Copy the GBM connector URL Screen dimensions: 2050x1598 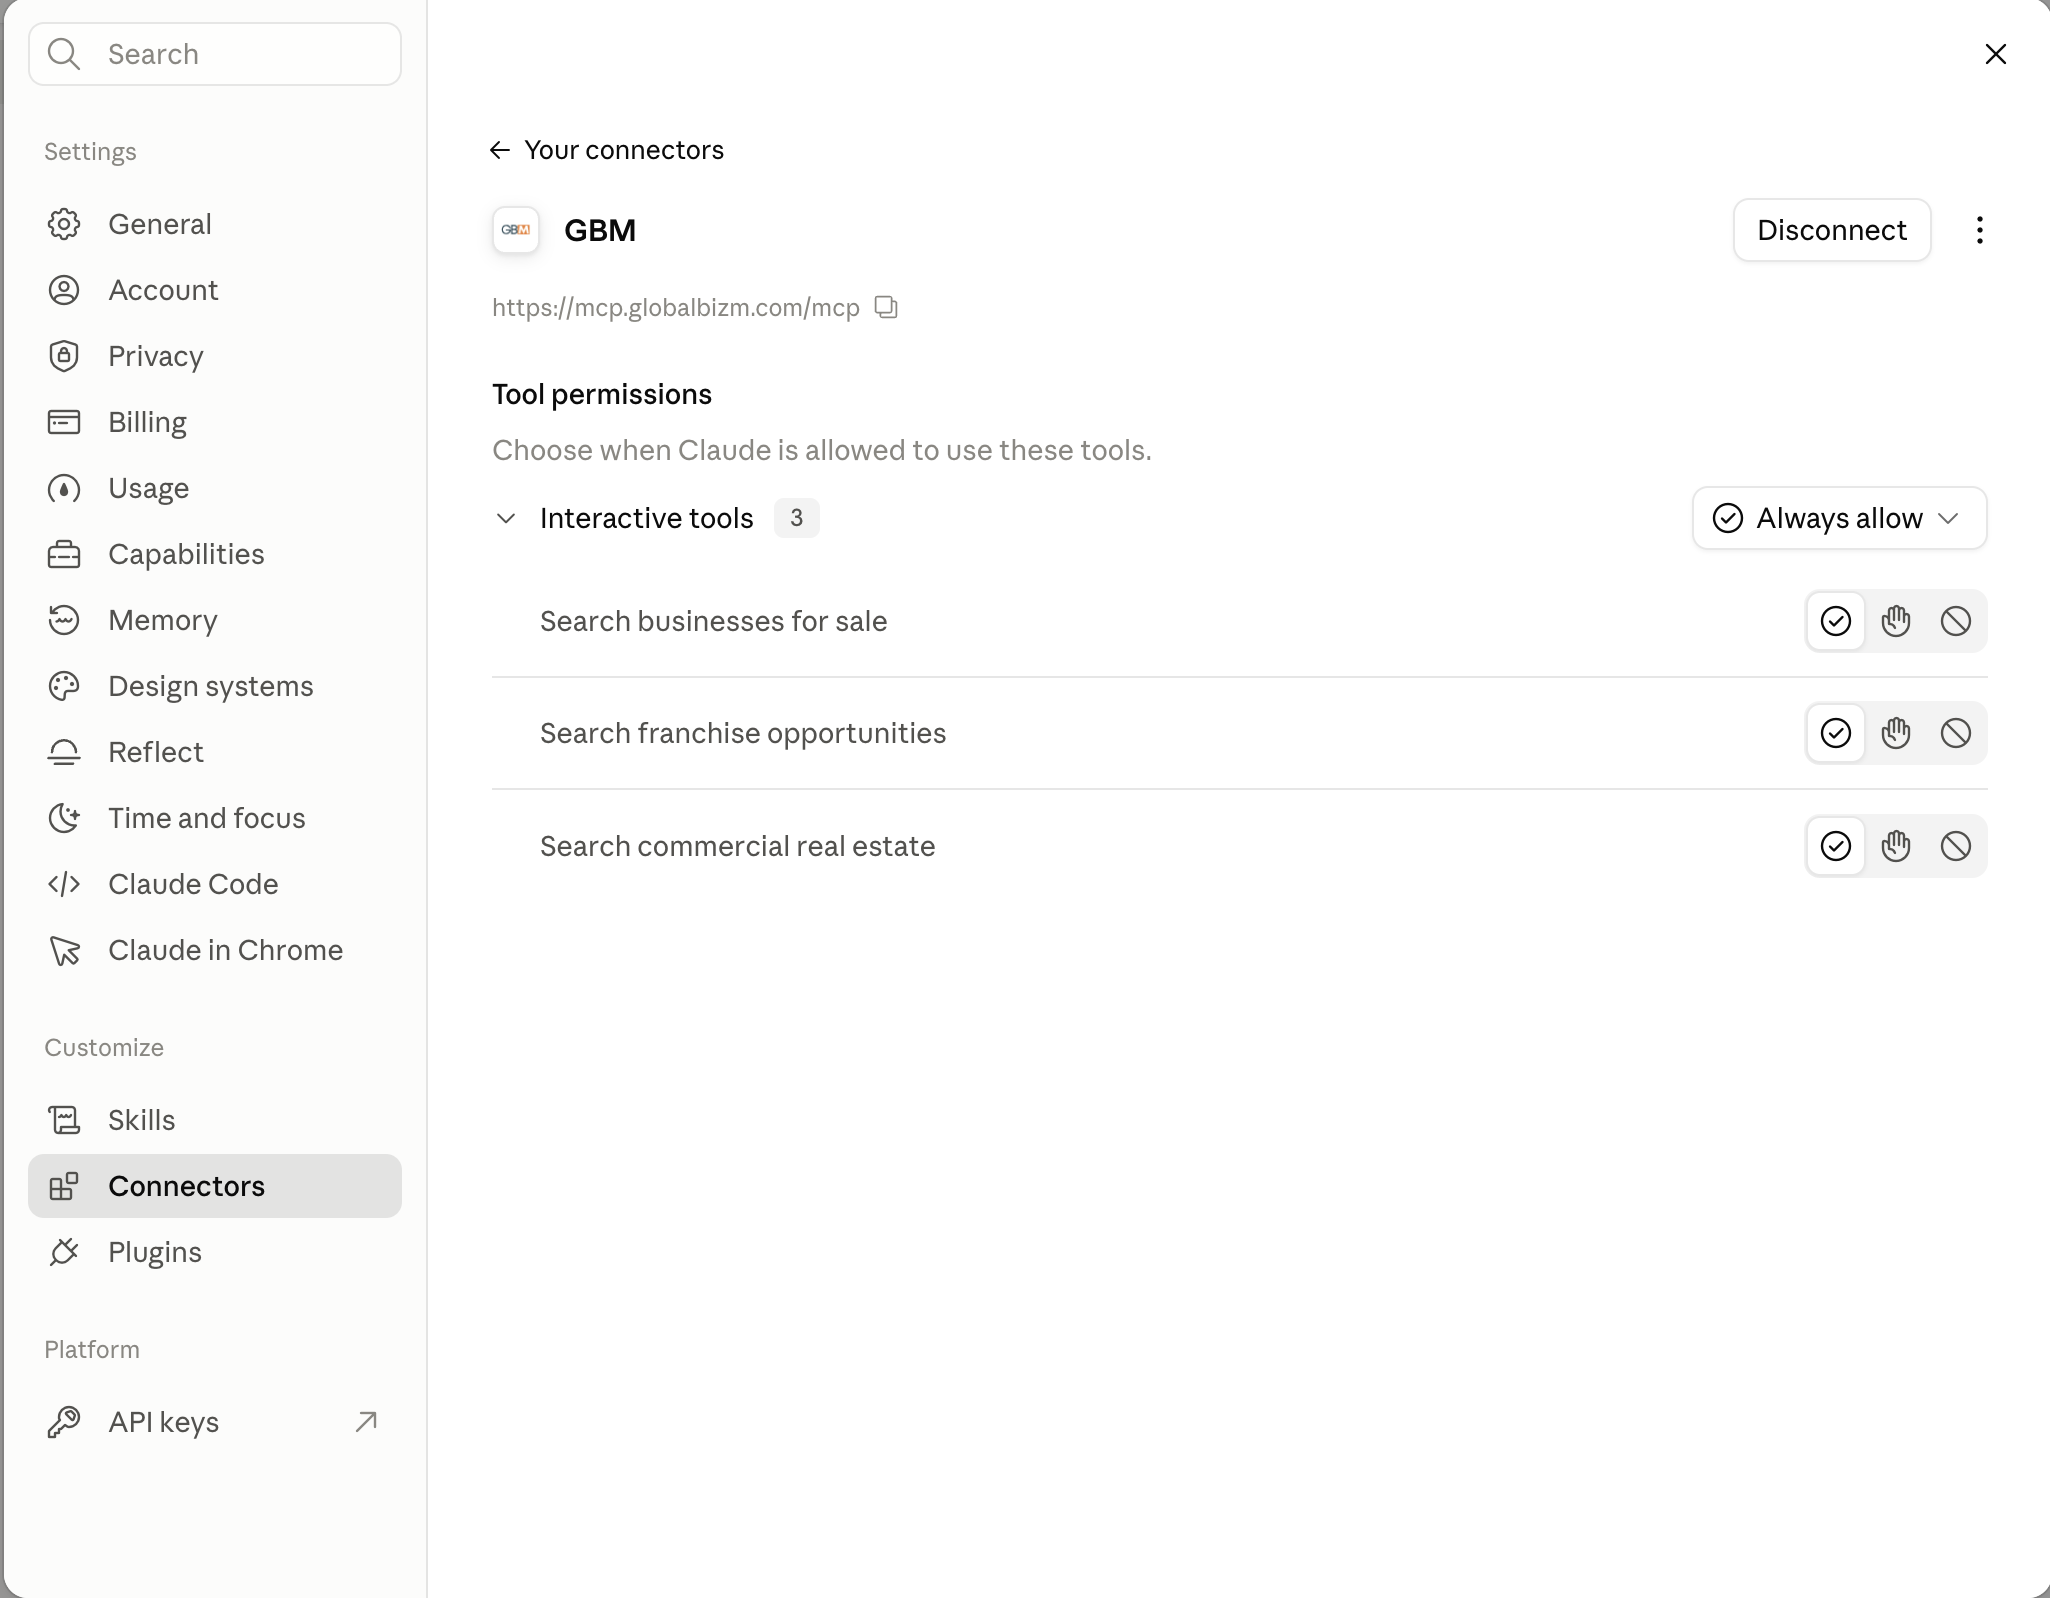[x=886, y=307]
